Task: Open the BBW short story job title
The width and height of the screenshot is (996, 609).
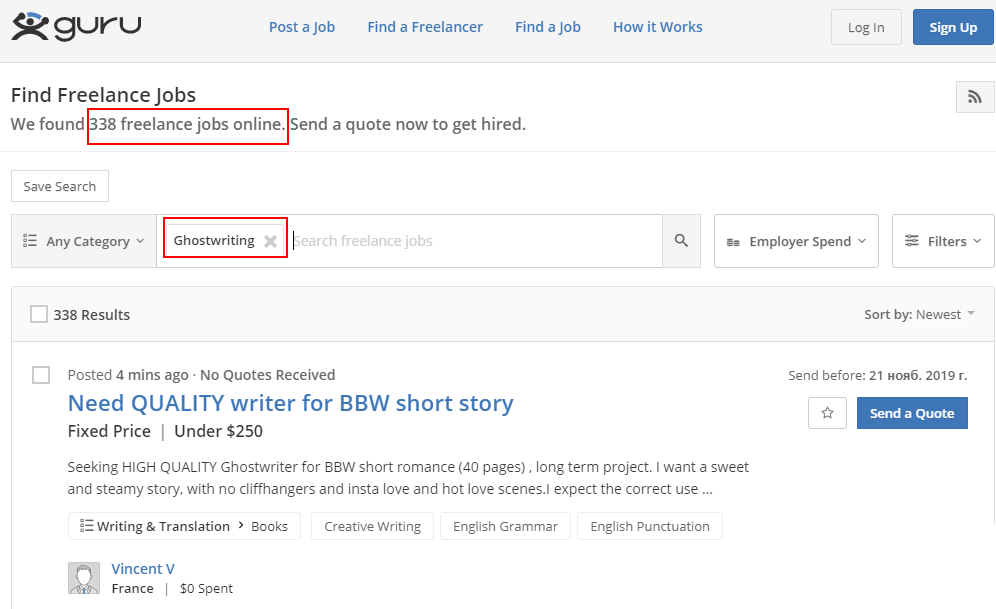Action: 290,403
